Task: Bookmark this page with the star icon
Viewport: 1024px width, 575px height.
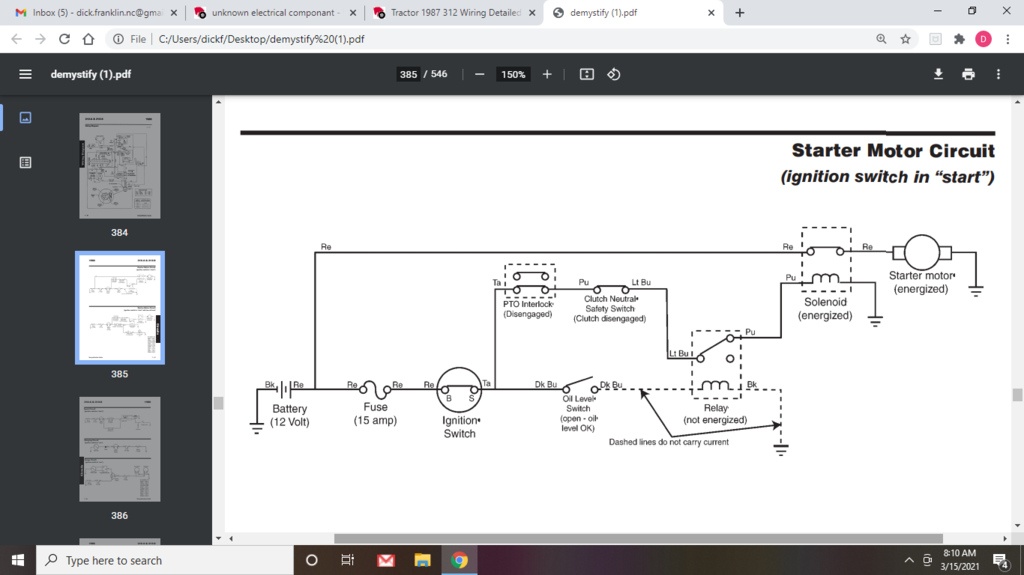Action: (x=905, y=39)
